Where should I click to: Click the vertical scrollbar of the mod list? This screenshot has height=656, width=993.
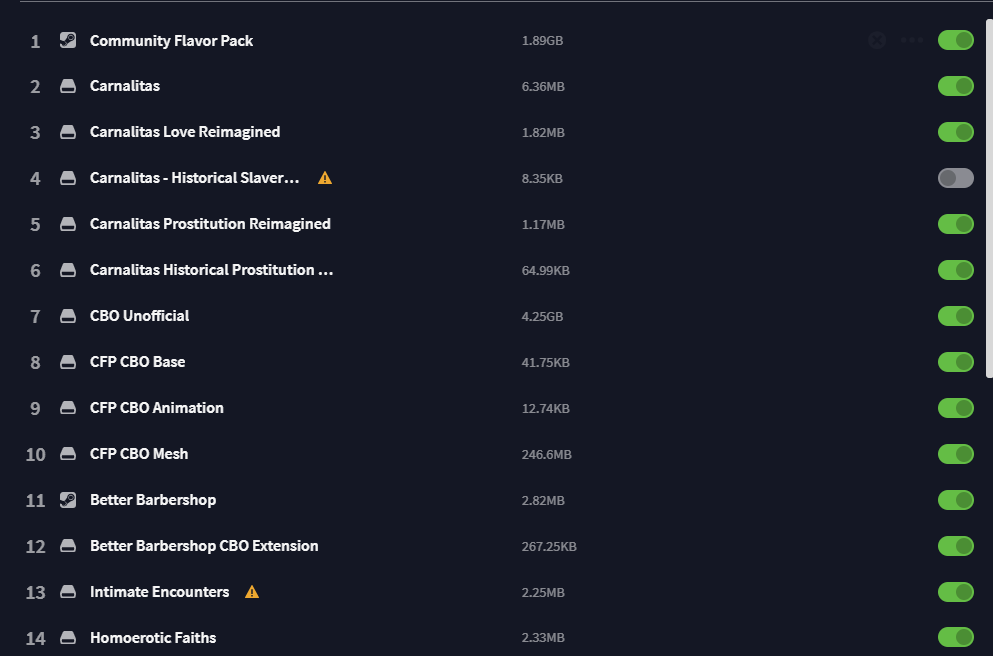pos(989,199)
